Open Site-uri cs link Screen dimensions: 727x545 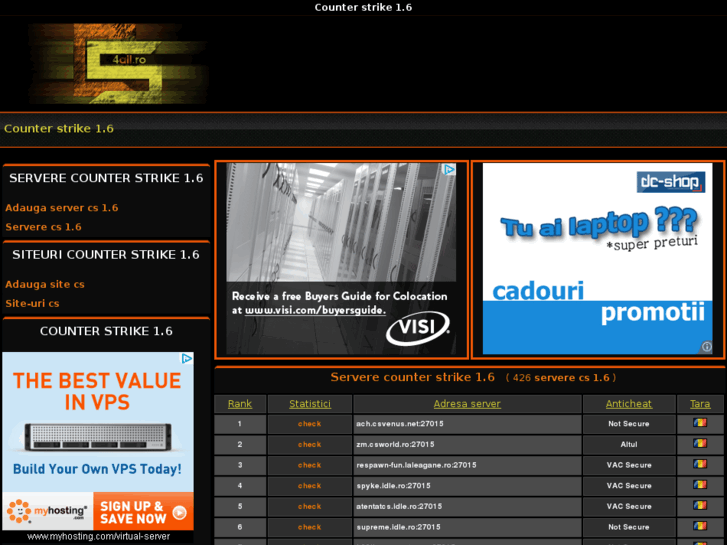pyautogui.click(x=32, y=303)
